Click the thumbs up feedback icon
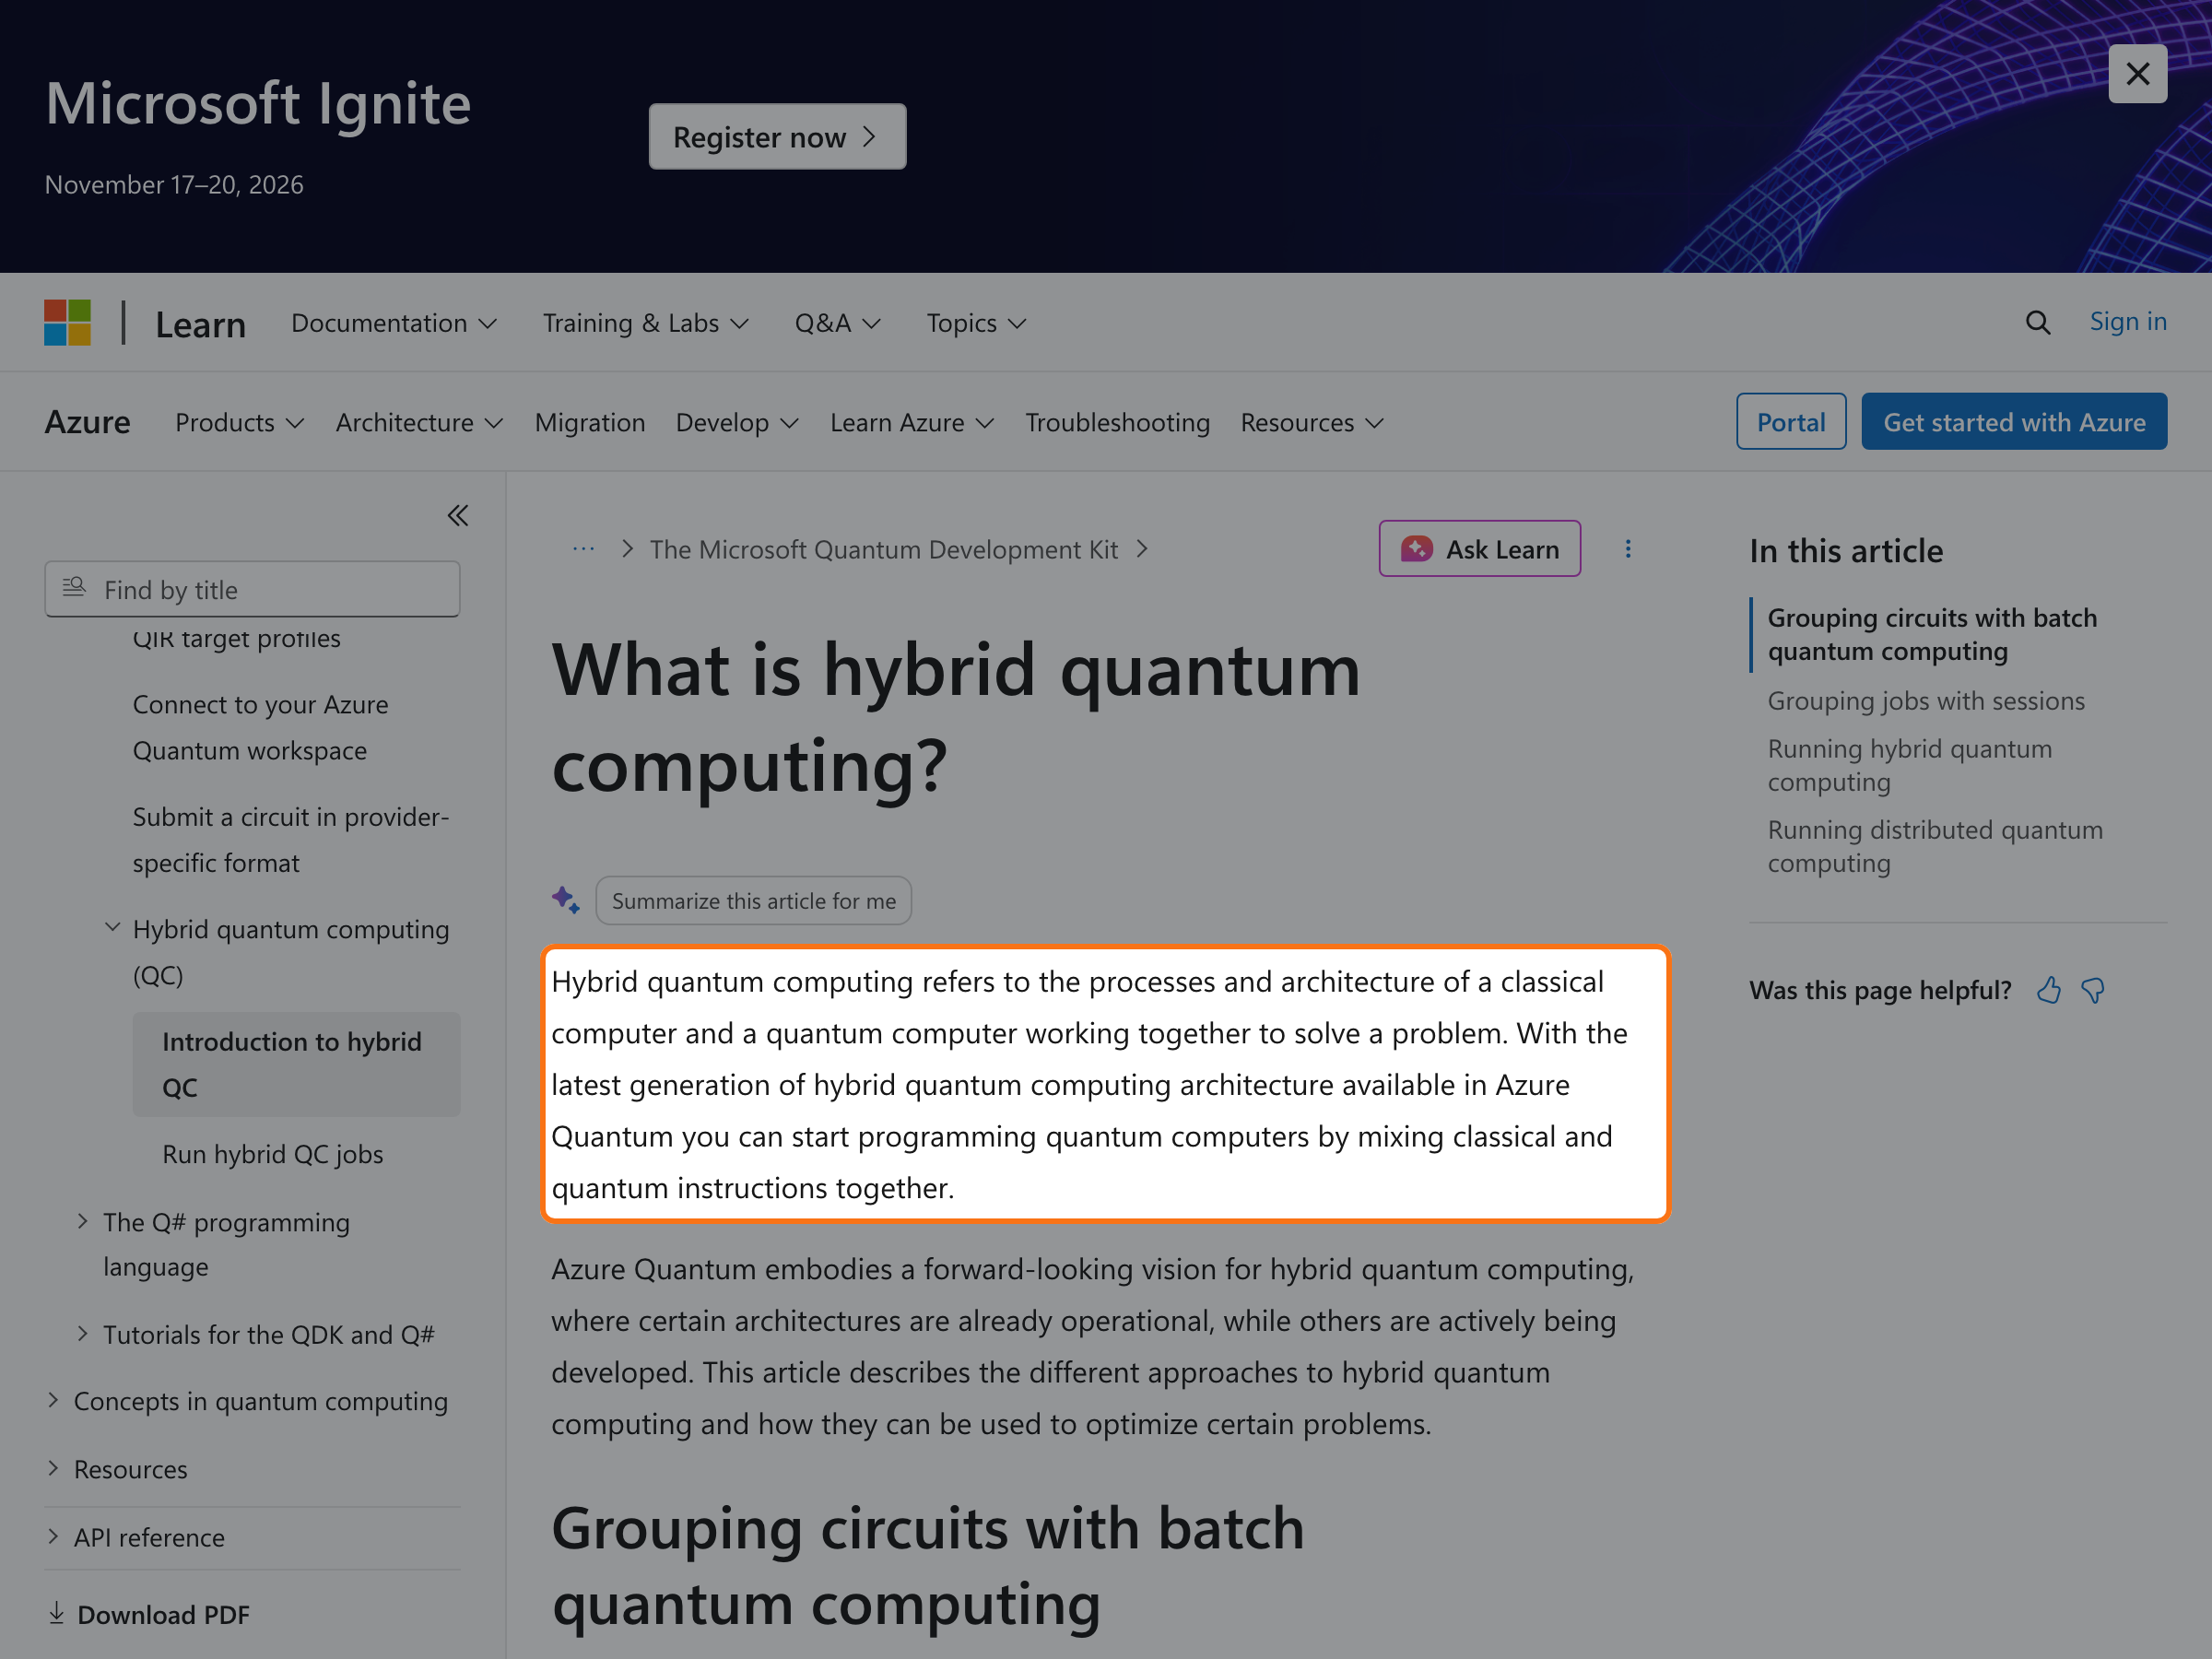 coord(2049,990)
